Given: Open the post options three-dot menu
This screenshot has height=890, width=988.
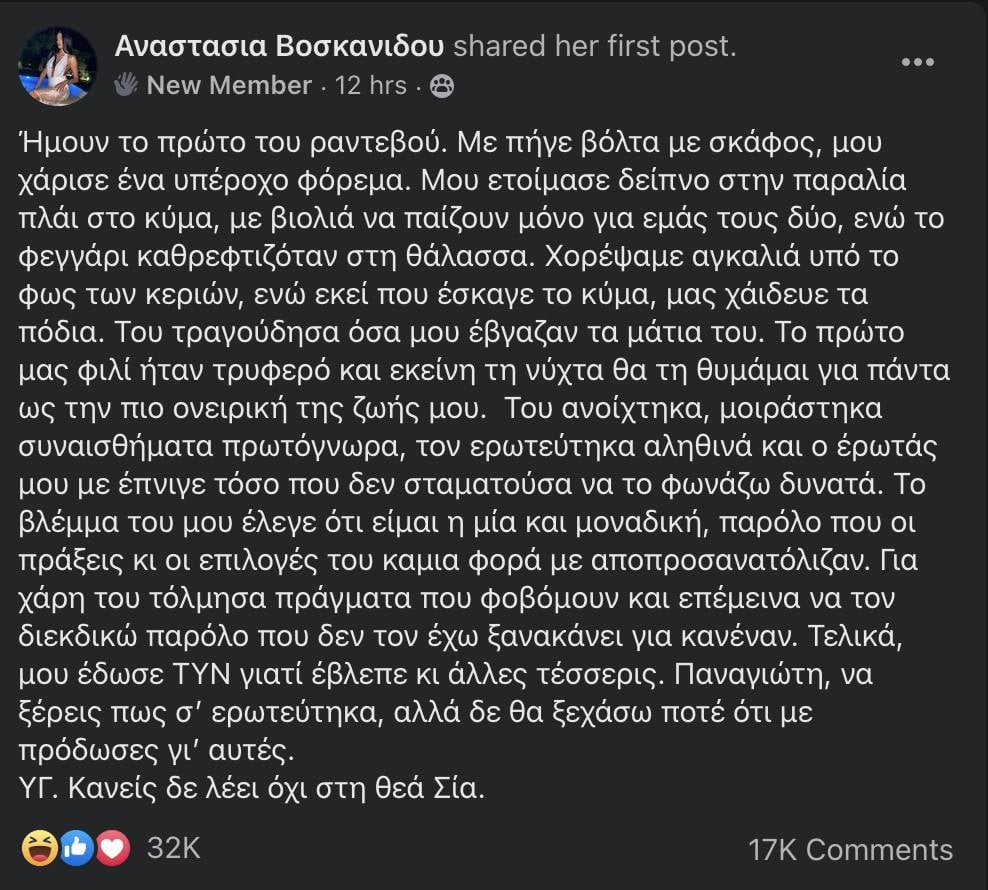Looking at the screenshot, I should click(917, 62).
